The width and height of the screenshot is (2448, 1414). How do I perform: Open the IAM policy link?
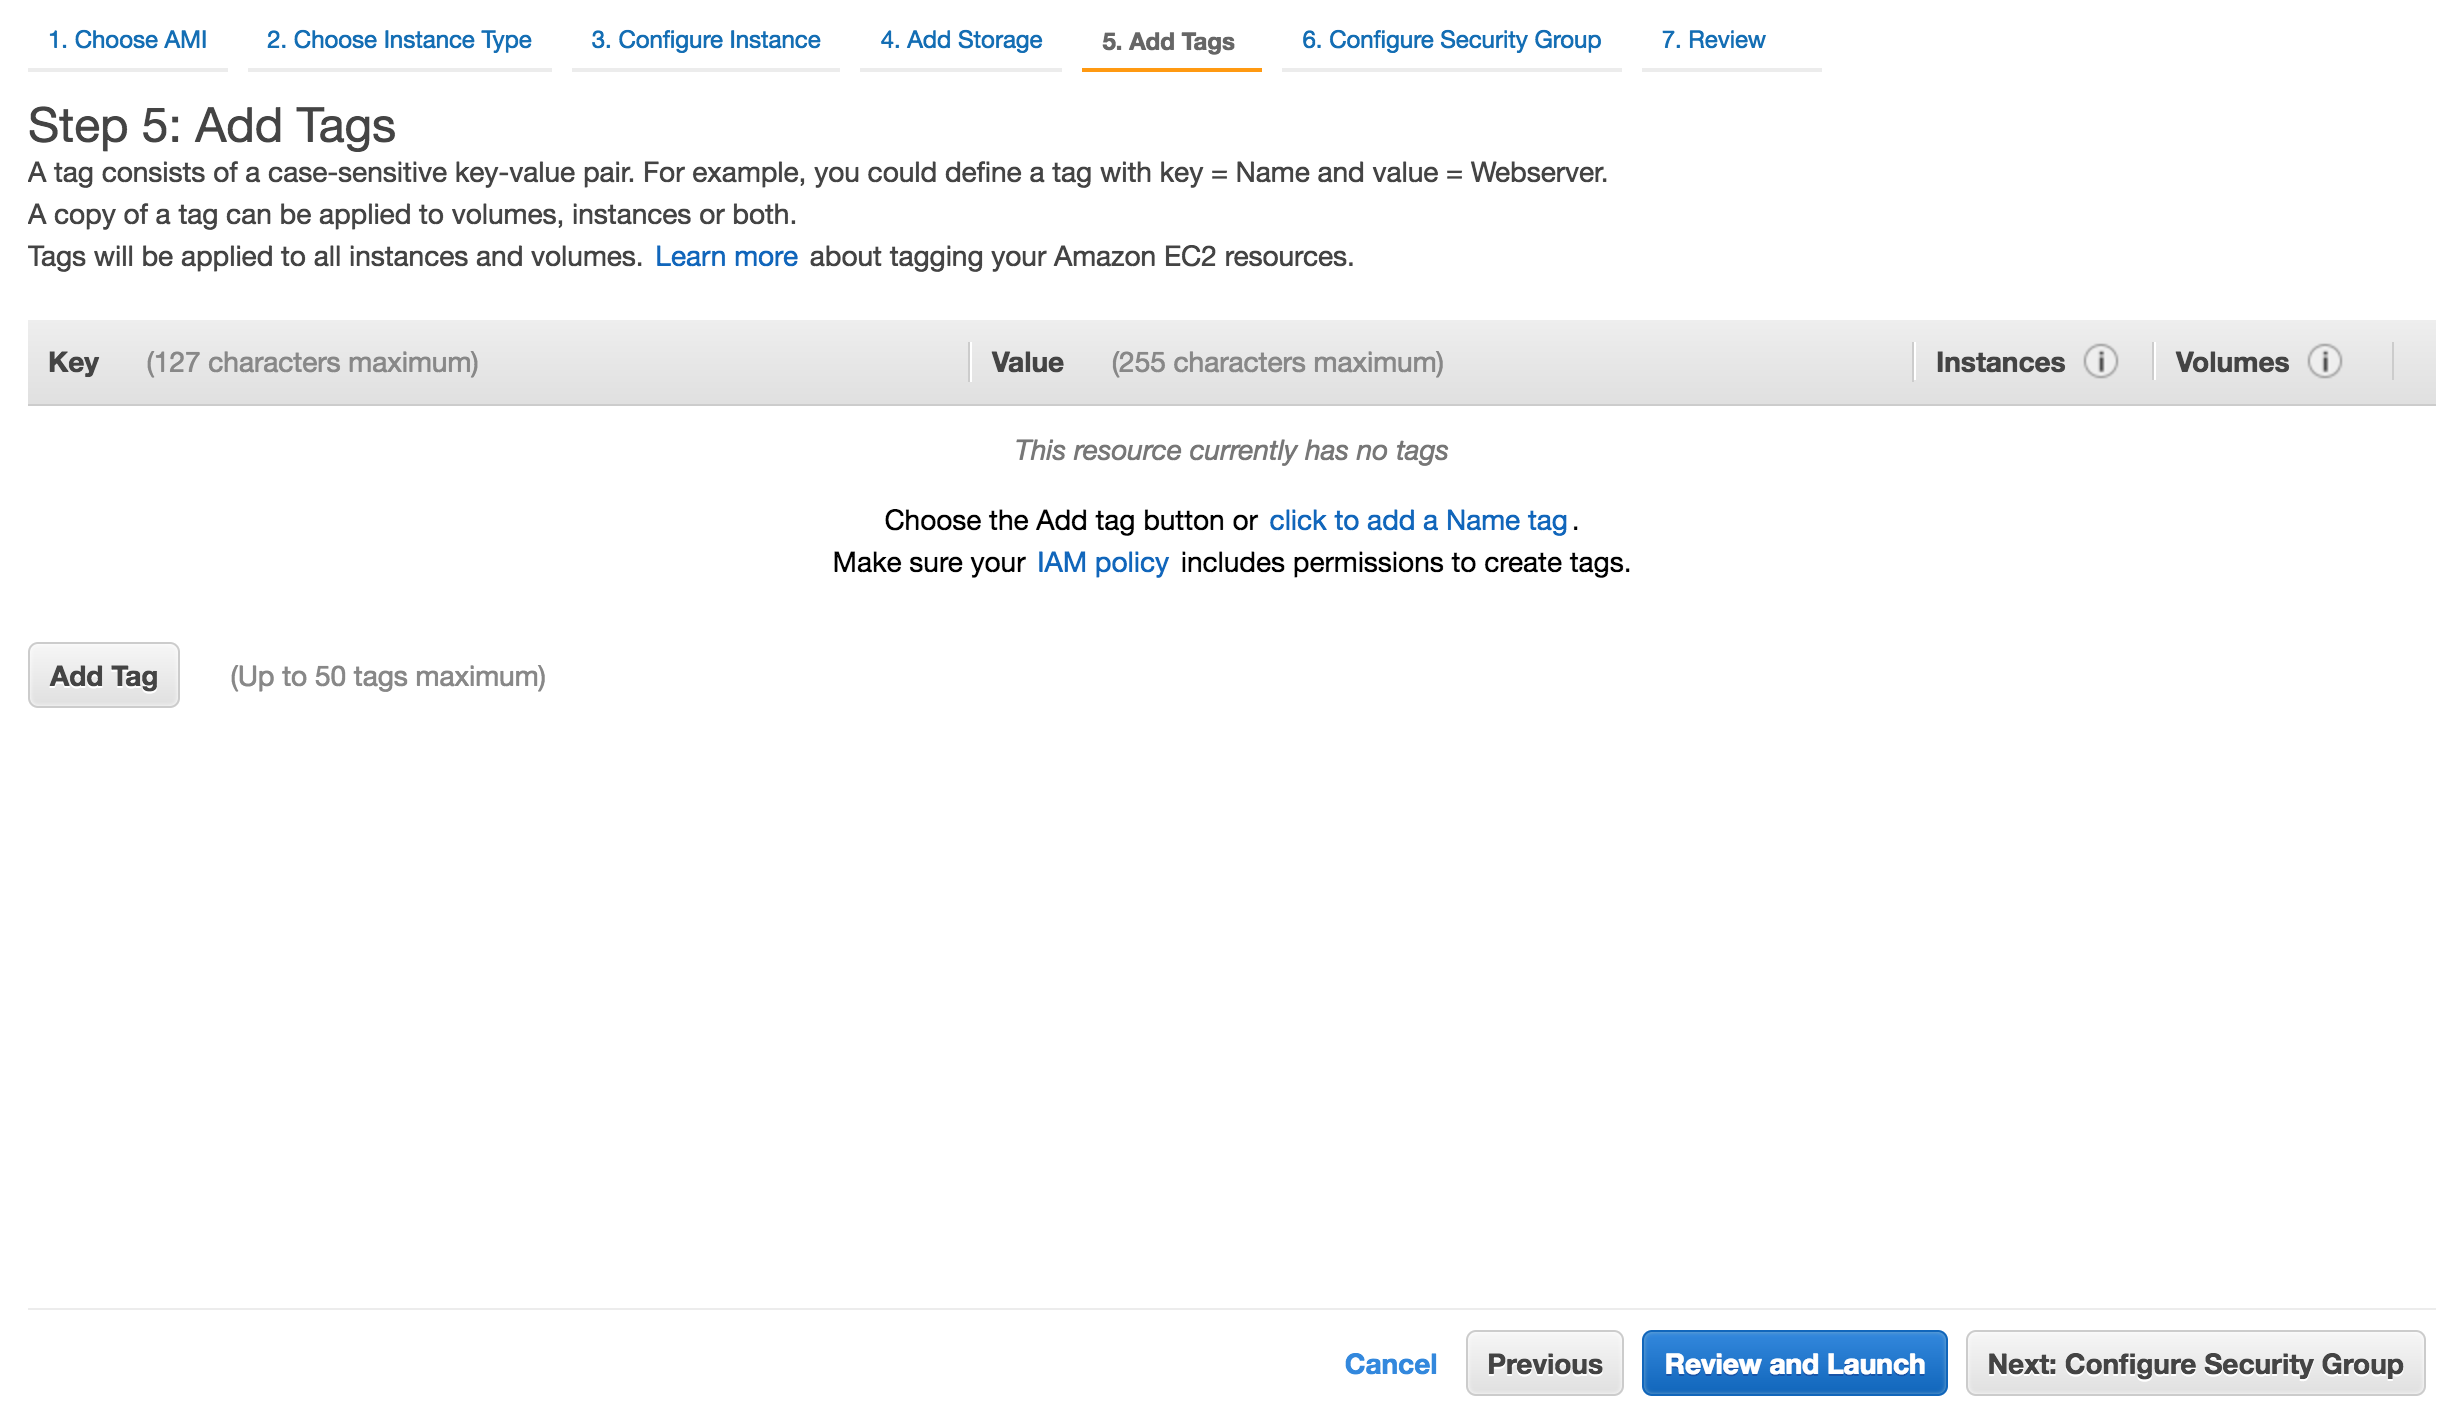click(x=1102, y=563)
